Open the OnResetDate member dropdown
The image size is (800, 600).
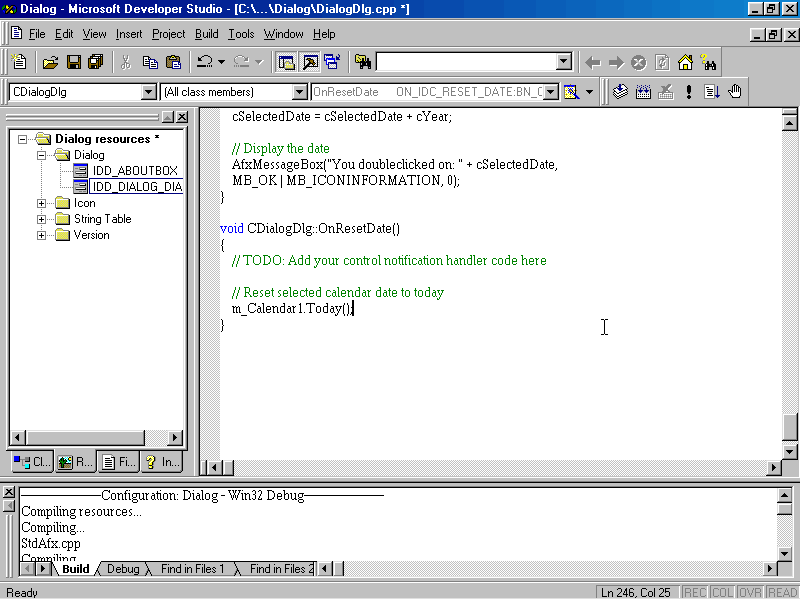tap(551, 92)
